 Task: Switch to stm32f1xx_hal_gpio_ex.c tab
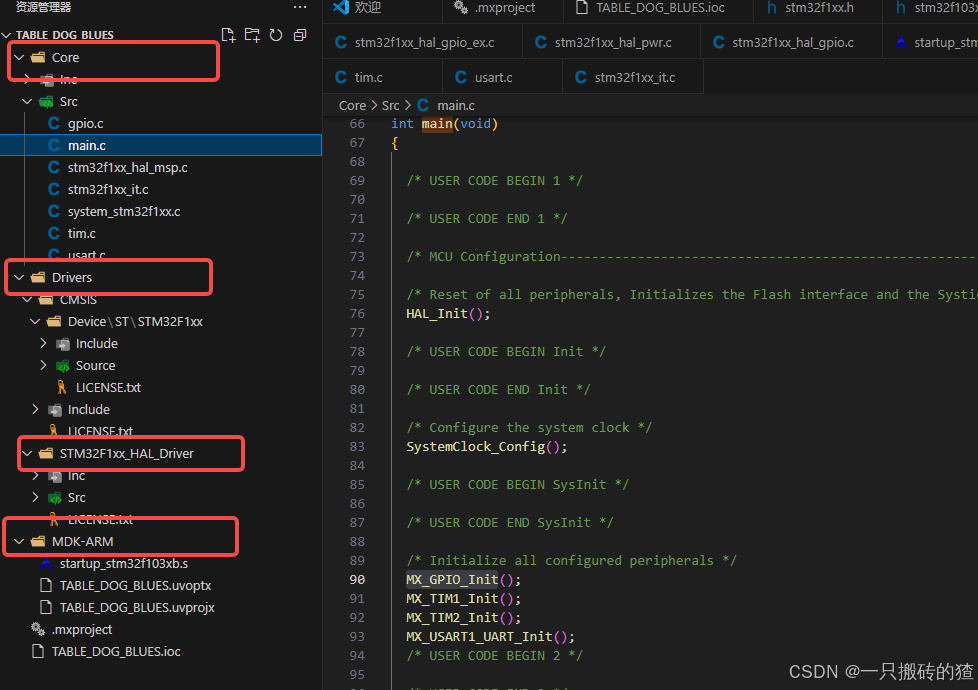pyautogui.click(x=424, y=42)
